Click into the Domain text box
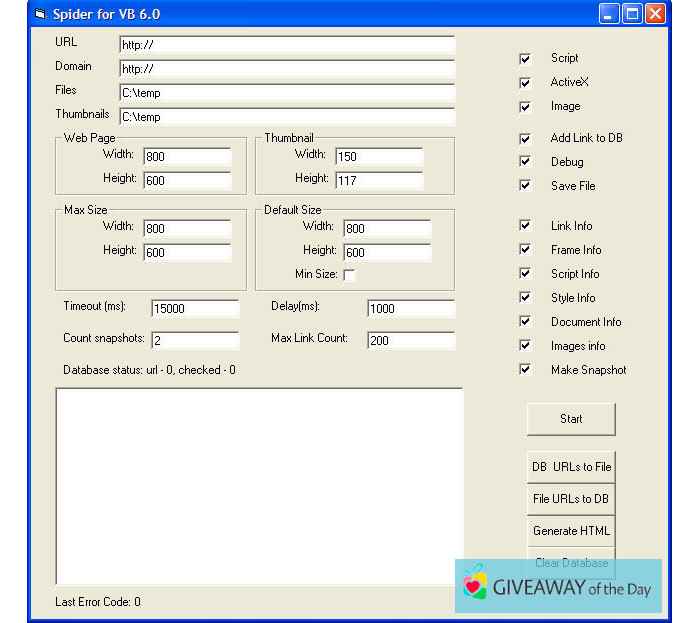This screenshot has height=623, width=700. pyautogui.click(x=286, y=69)
